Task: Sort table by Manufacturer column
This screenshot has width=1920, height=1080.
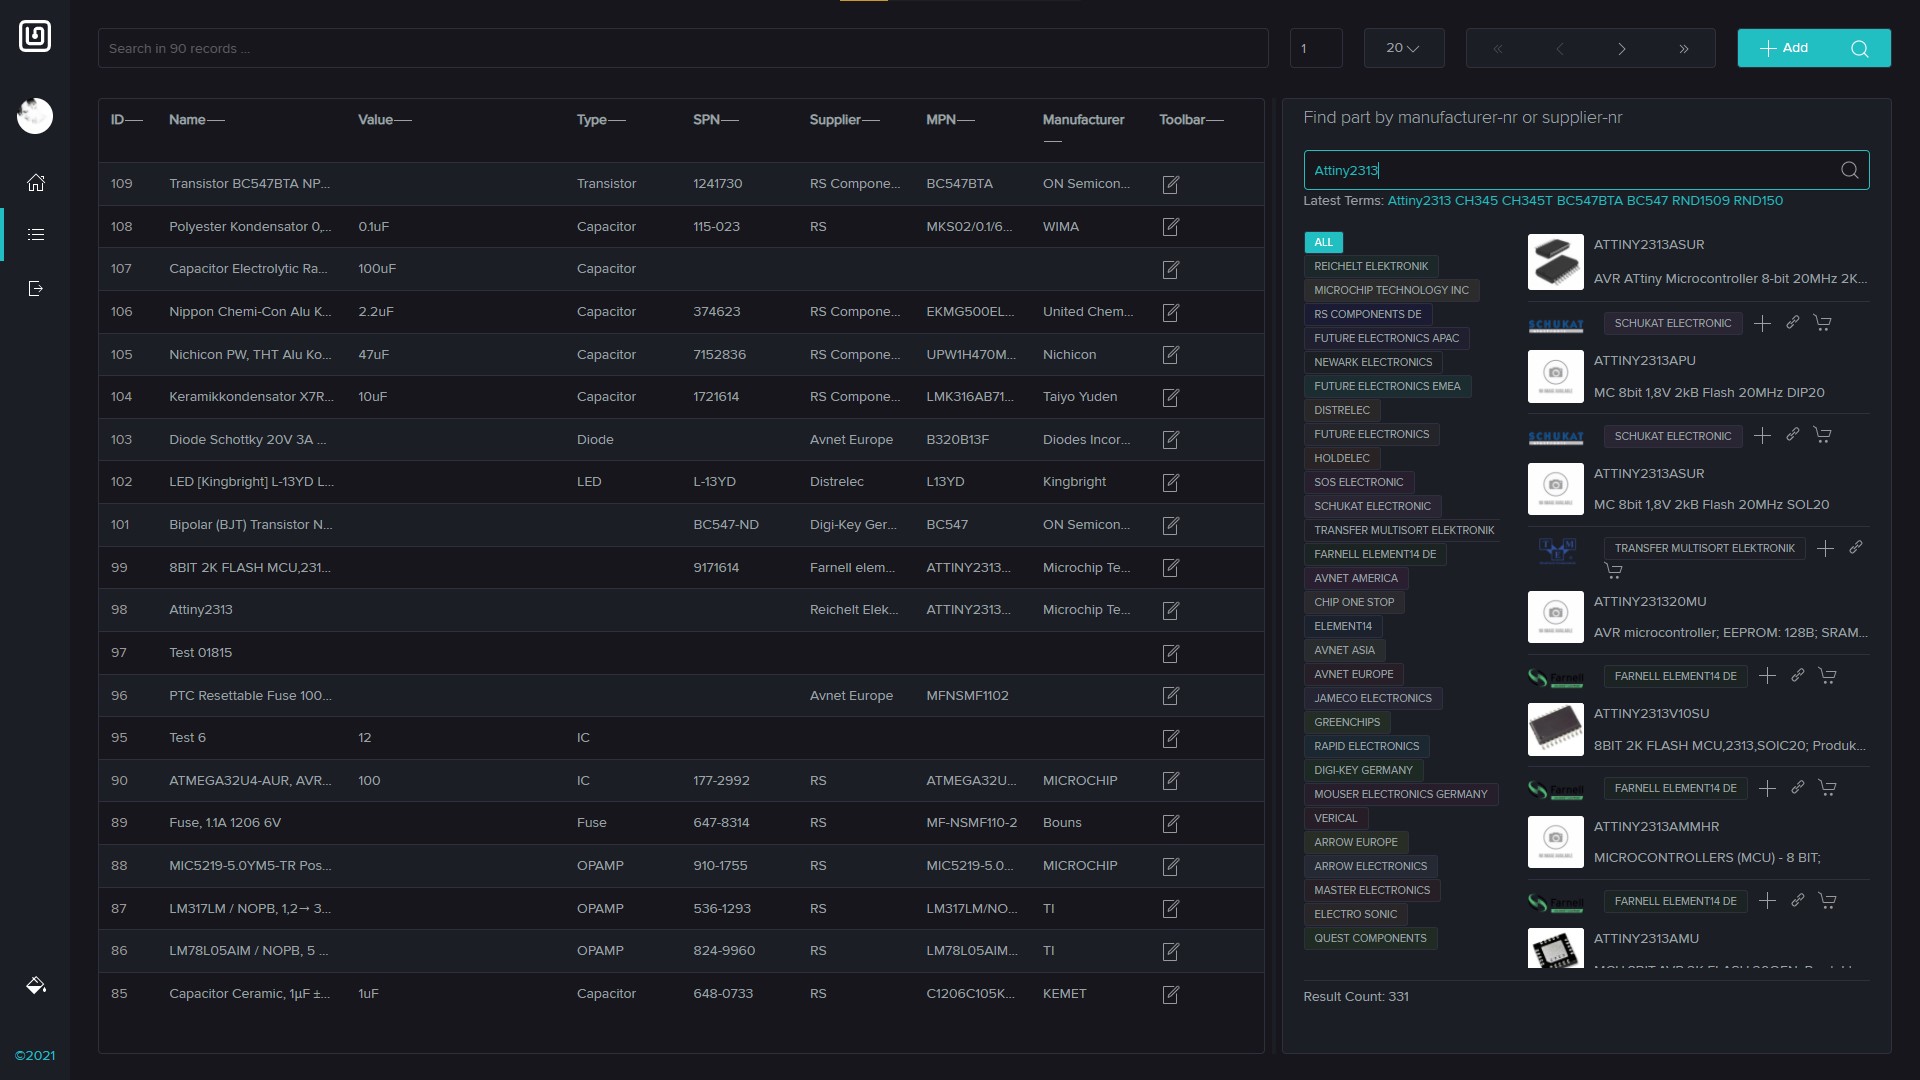Action: pyautogui.click(x=1083, y=120)
